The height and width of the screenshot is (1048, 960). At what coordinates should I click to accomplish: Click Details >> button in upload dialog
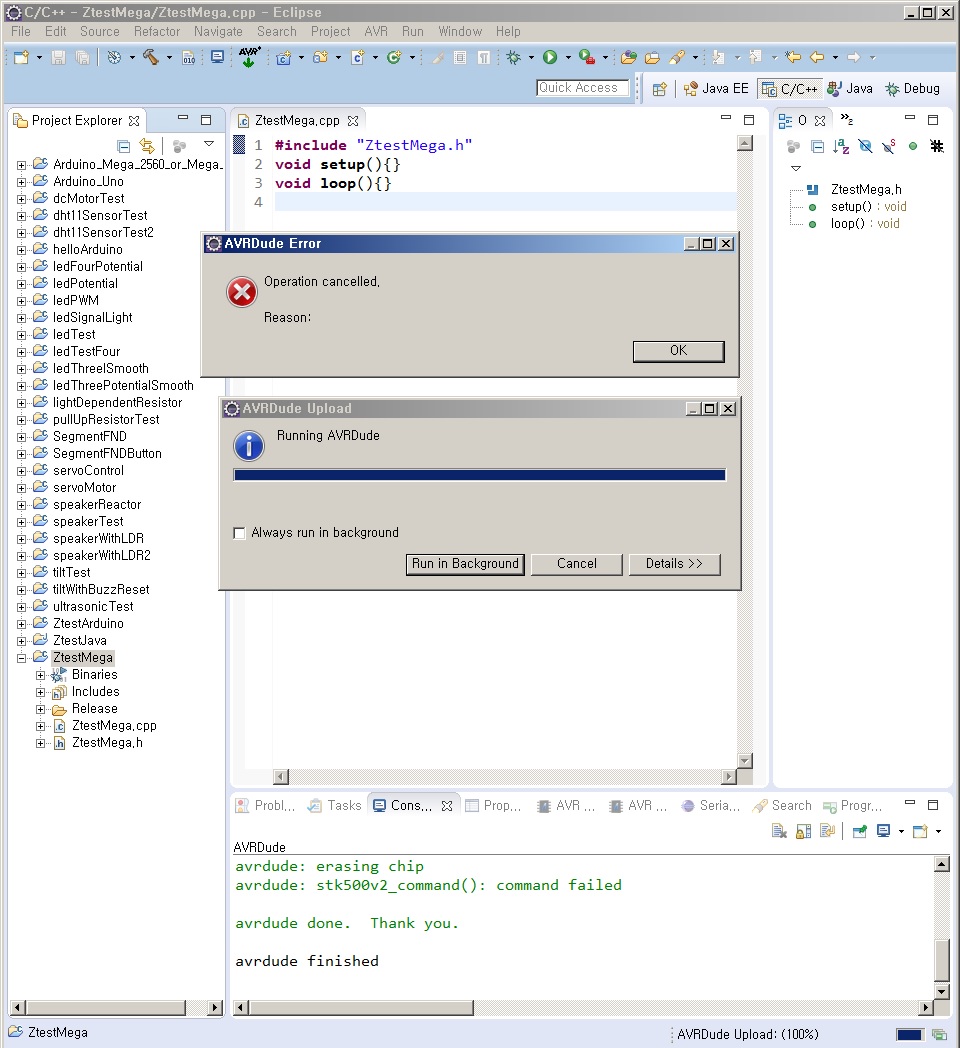click(x=675, y=564)
